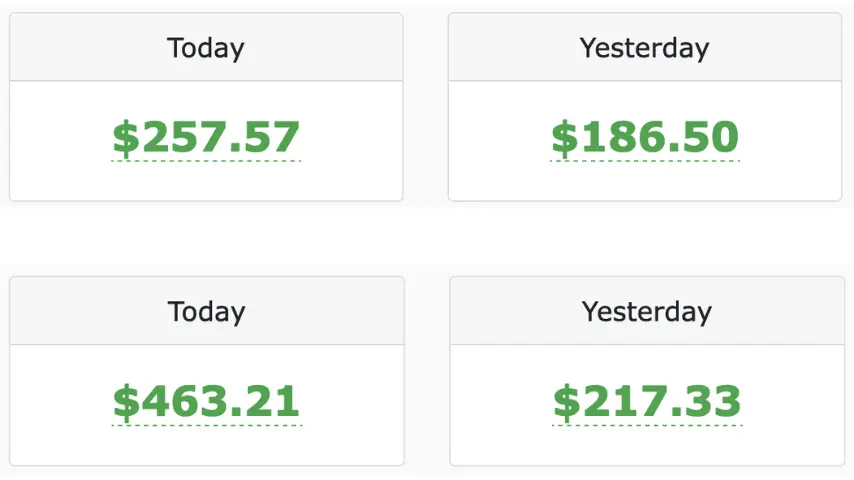Click the dollar sign in $217.33
Viewport: 854px width, 480px height.
[566, 402]
